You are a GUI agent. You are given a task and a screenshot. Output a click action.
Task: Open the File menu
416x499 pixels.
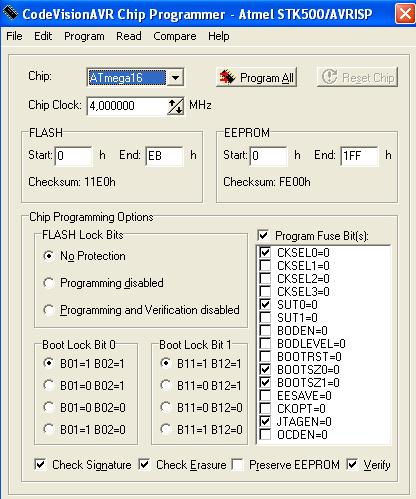14,36
